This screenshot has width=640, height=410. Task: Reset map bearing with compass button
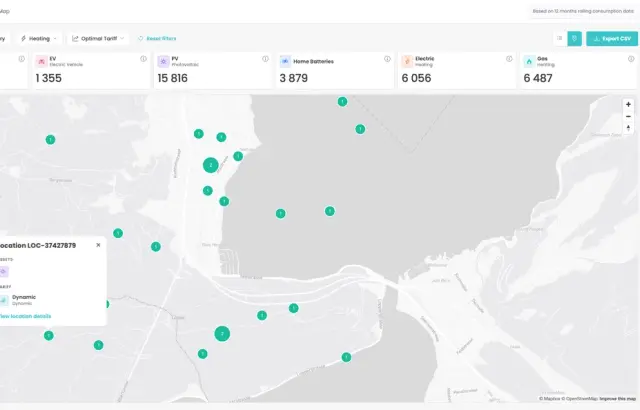click(628, 128)
